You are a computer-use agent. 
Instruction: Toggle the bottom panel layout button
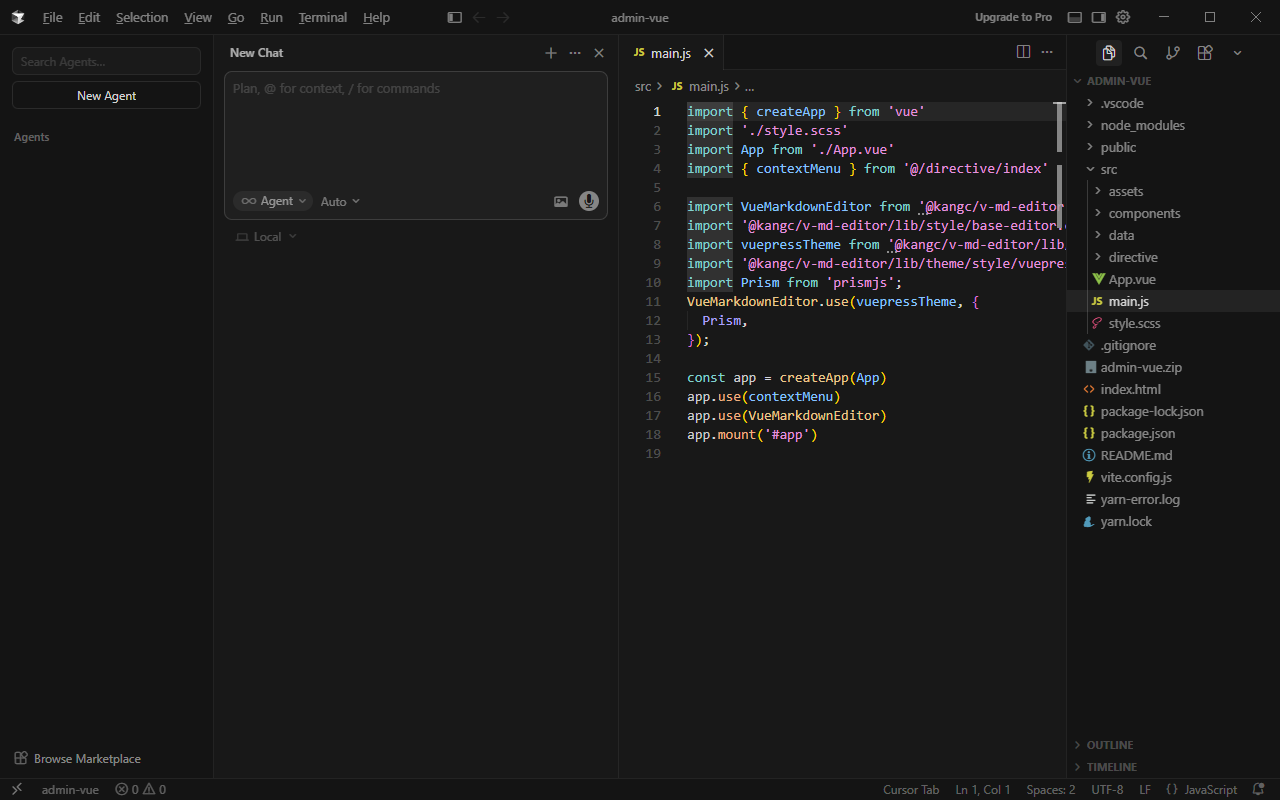pyautogui.click(x=1075, y=17)
